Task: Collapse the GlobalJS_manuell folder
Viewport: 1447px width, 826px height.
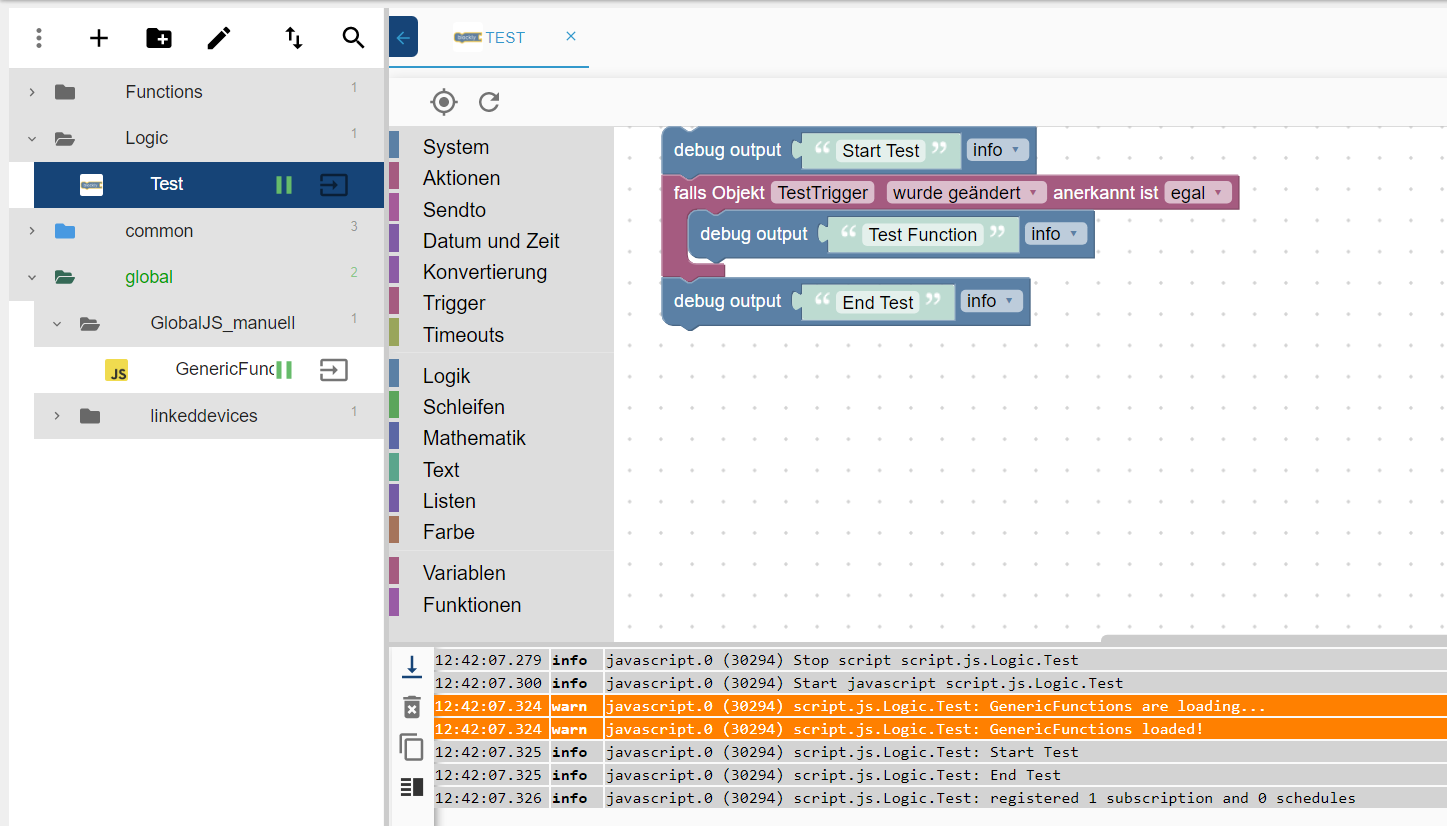Action: click(57, 324)
